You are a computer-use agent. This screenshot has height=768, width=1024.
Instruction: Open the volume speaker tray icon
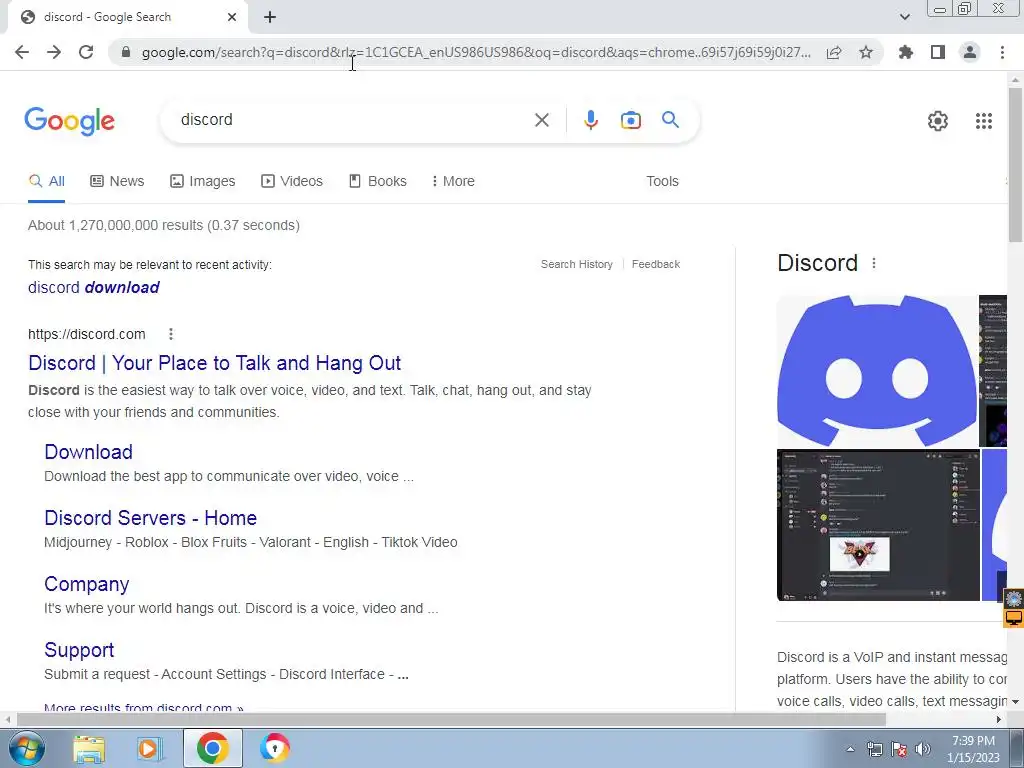click(923, 749)
